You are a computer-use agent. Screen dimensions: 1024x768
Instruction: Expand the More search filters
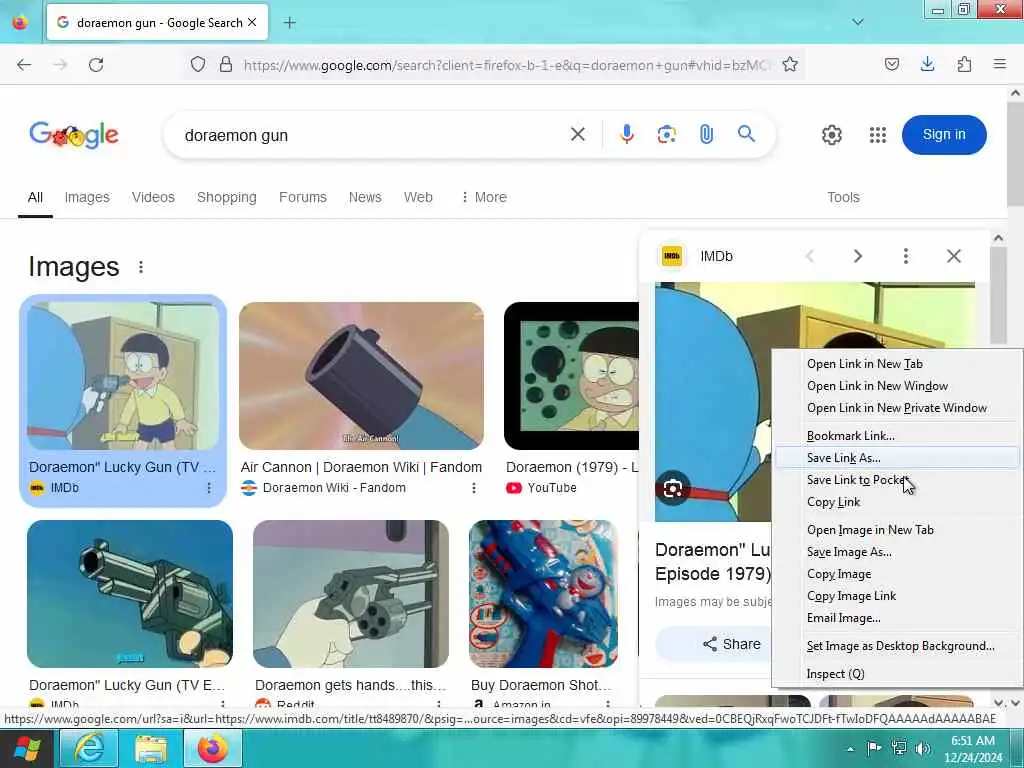pyautogui.click(x=484, y=197)
